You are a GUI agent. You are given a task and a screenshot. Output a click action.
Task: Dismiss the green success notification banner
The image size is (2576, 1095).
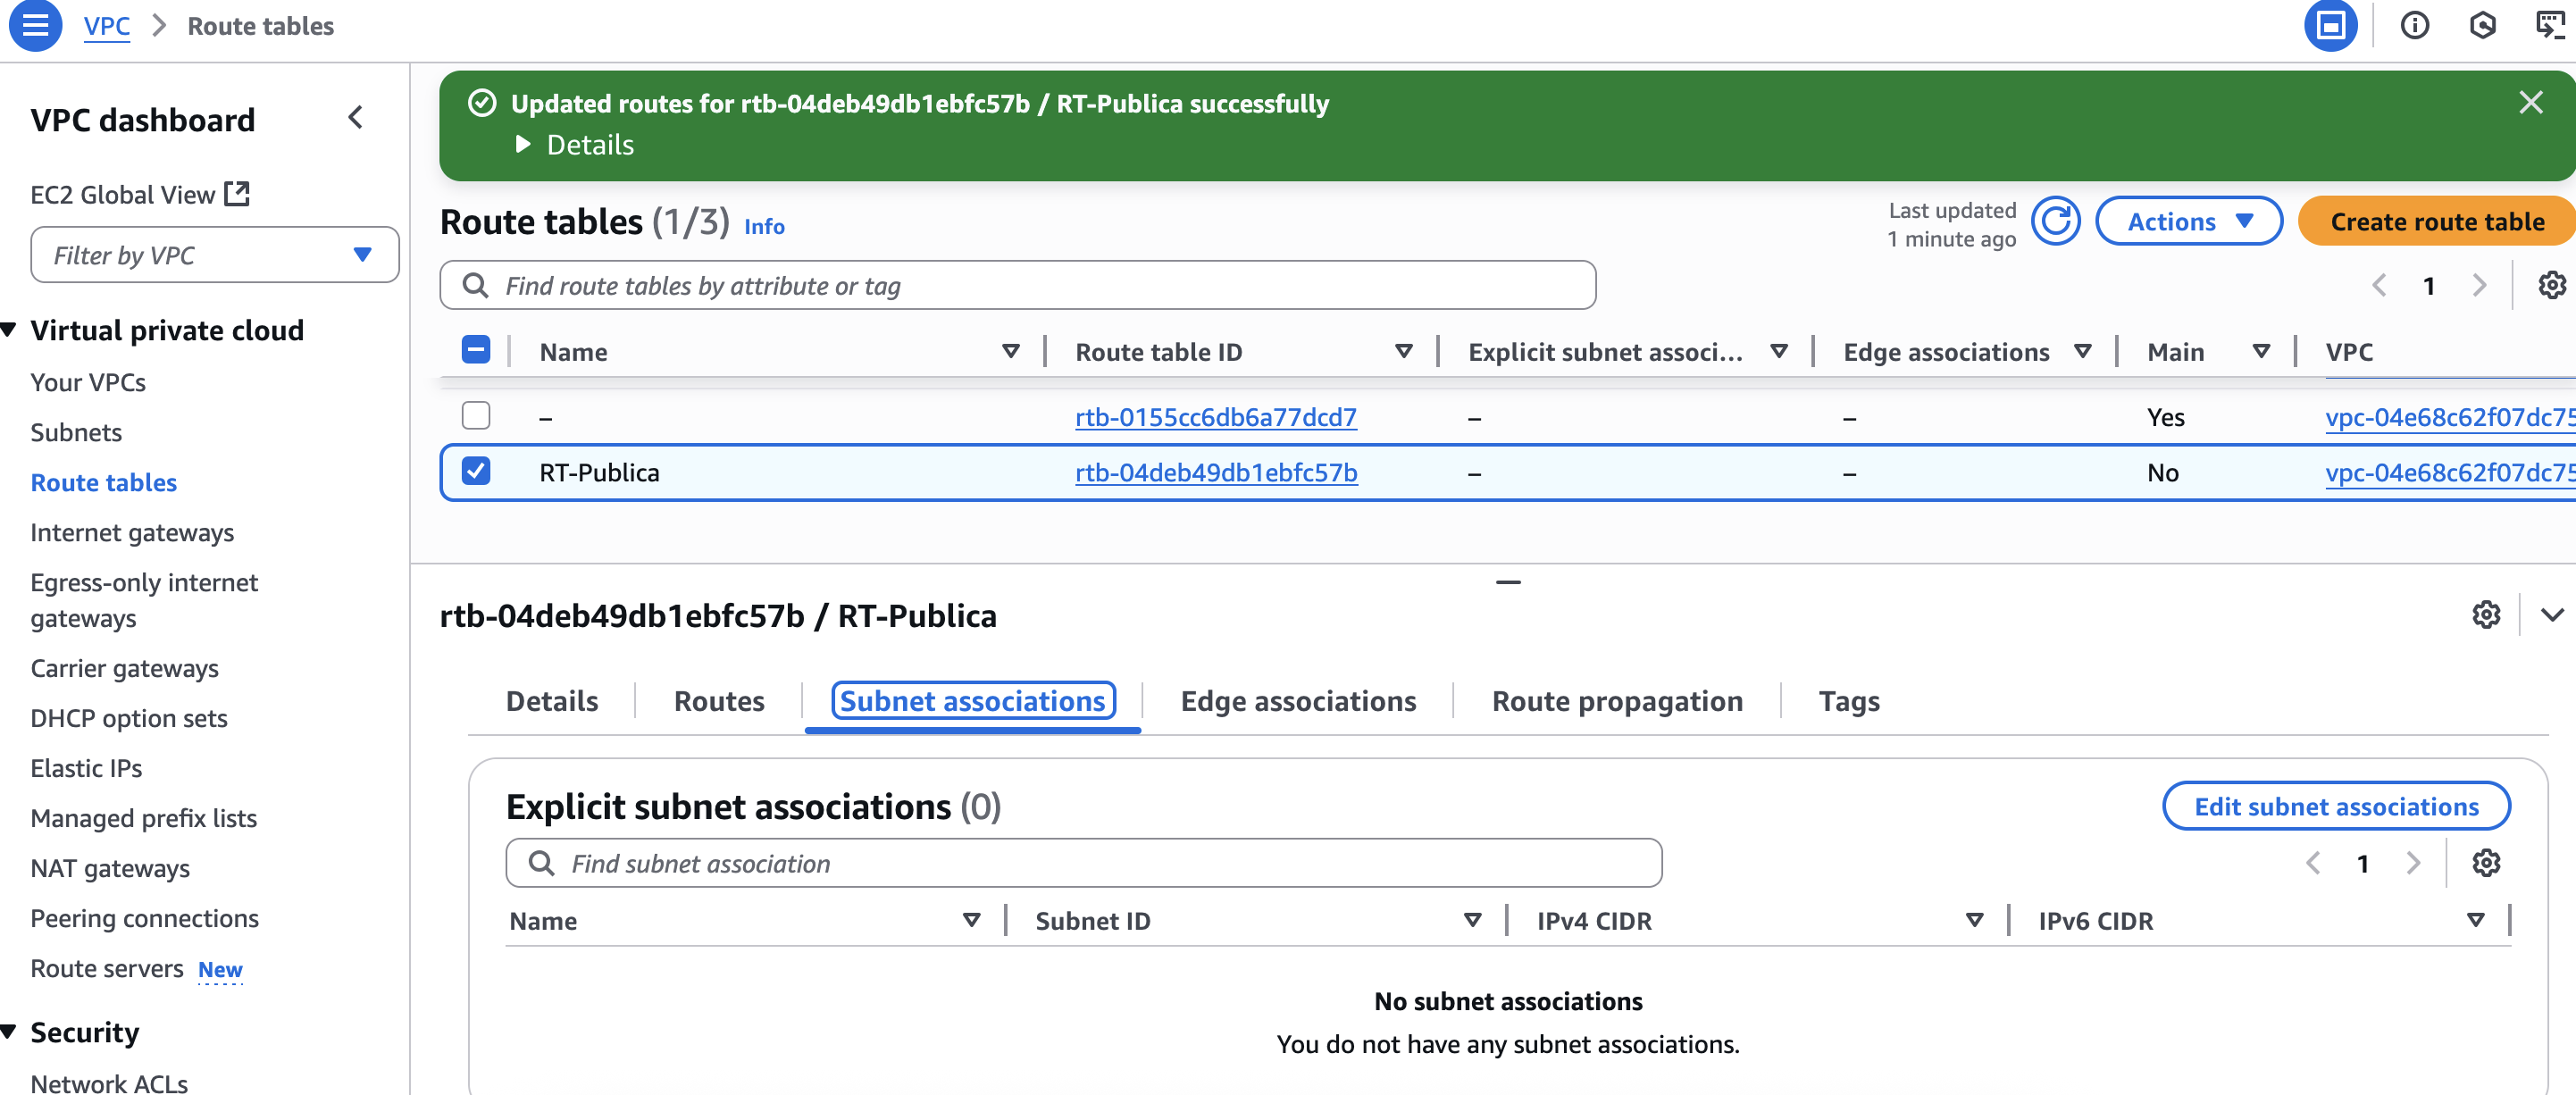coord(2530,102)
